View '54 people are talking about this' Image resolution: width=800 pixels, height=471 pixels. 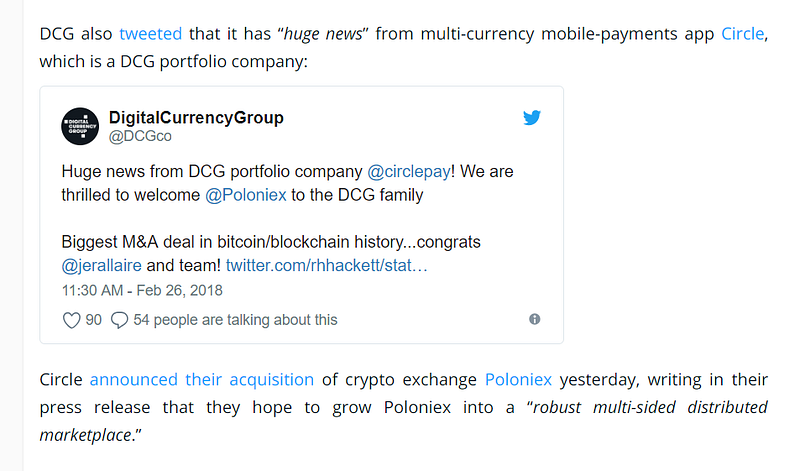[235, 320]
